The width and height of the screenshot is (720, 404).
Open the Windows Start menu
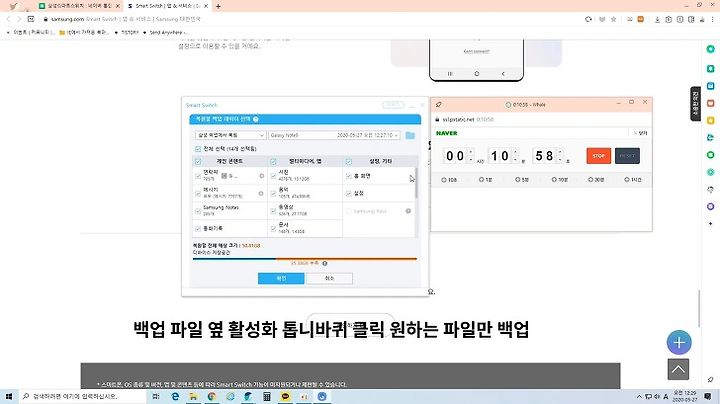[9, 396]
